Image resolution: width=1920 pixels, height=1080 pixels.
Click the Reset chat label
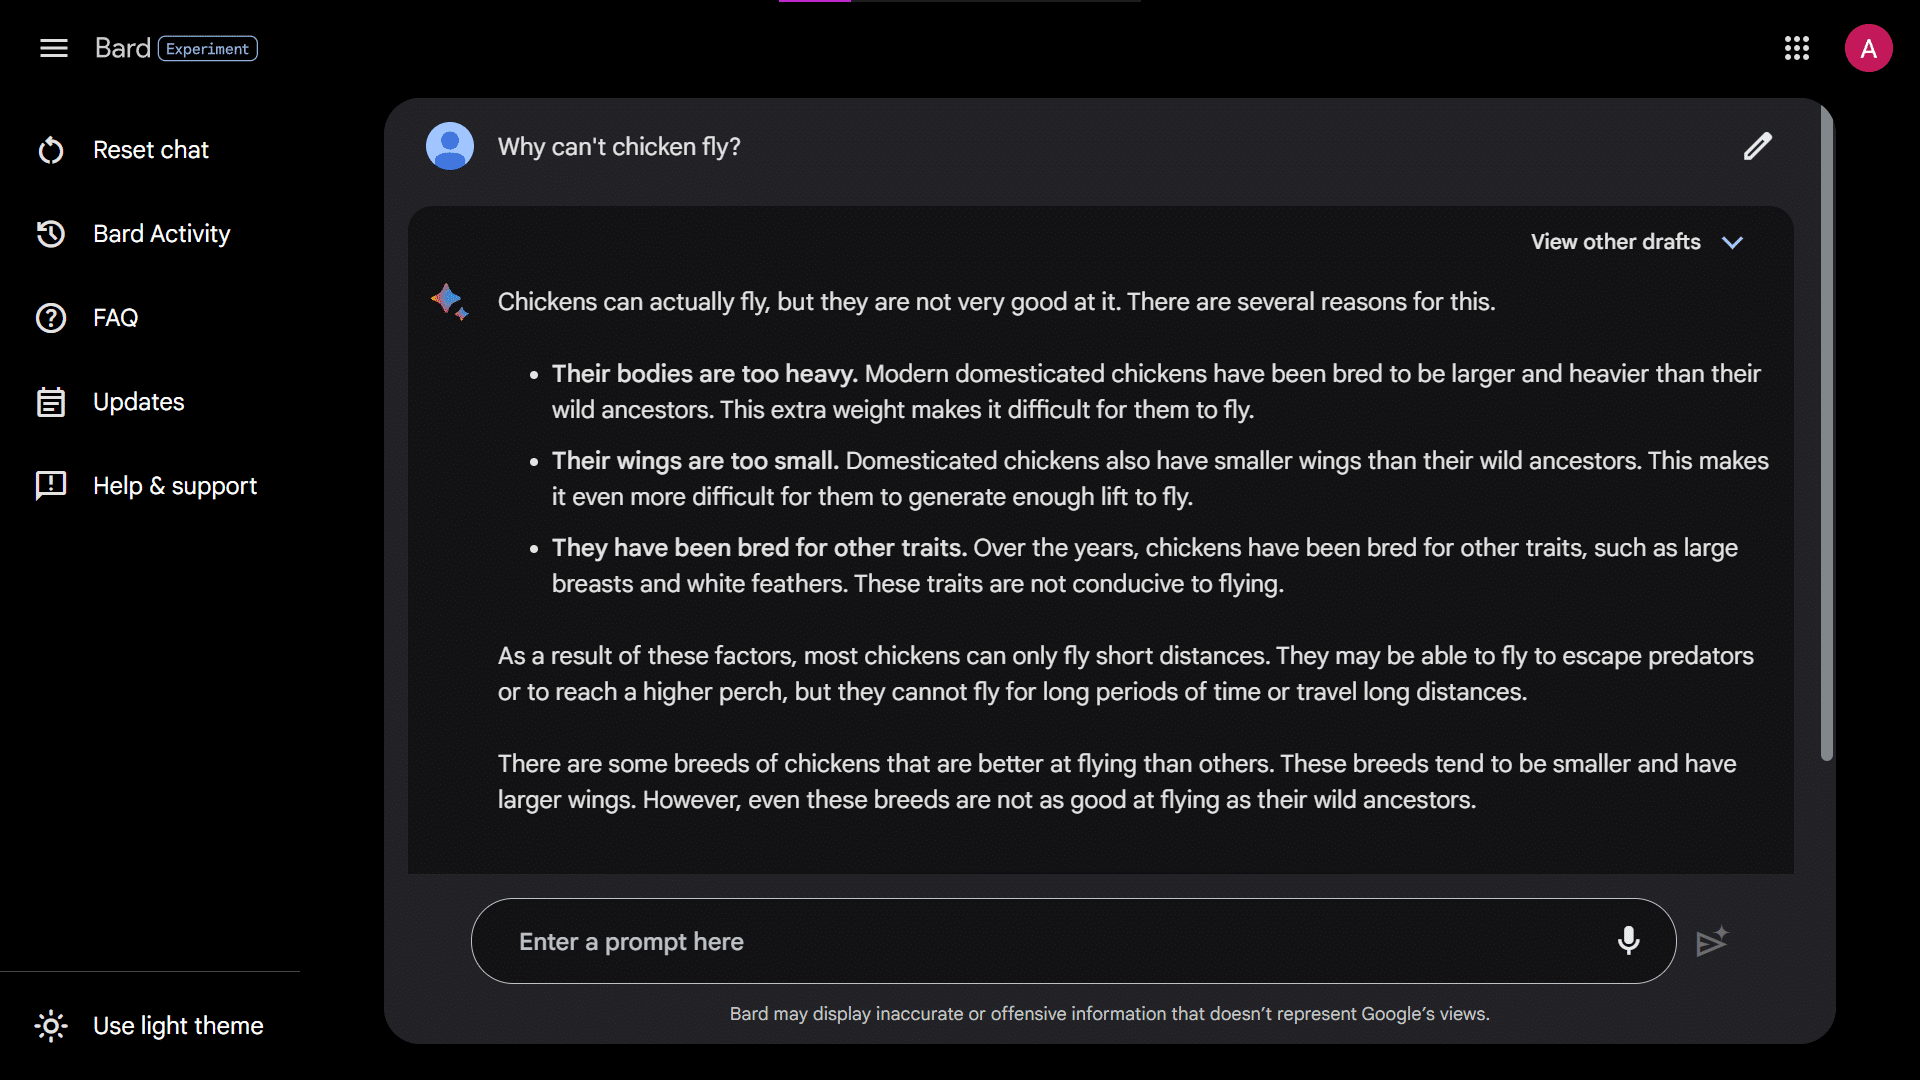pos(150,150)
